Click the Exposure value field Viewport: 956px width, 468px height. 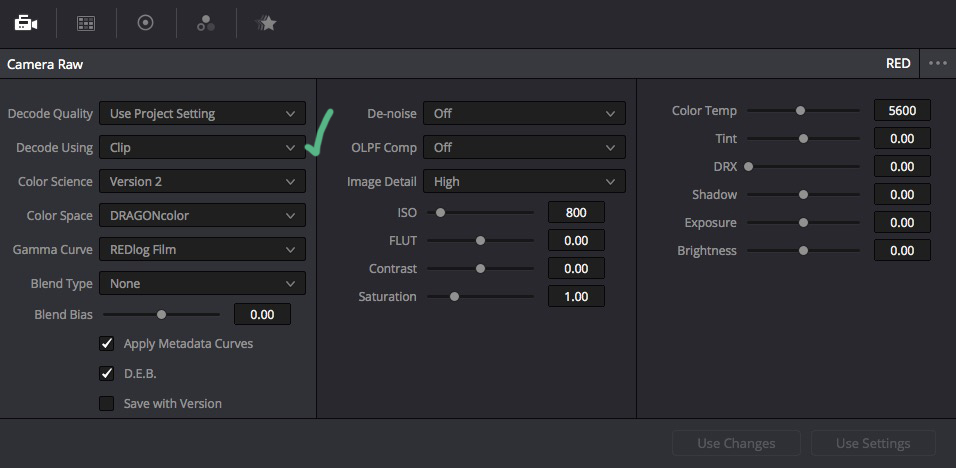click(902, 222)
